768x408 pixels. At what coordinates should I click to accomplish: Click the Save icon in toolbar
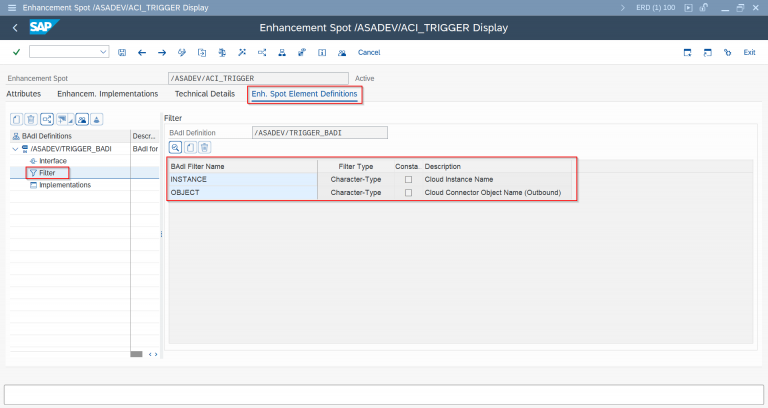pos(122,52)
